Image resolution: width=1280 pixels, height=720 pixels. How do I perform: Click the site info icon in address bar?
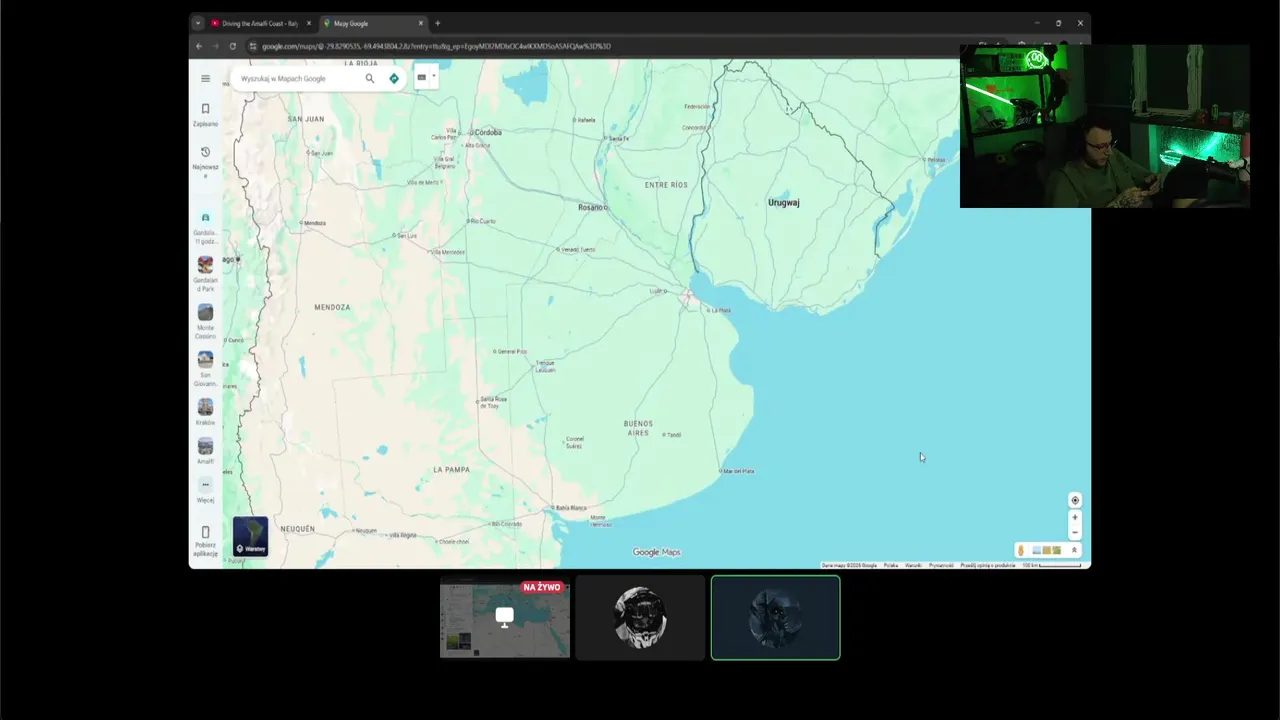tap(253, 46)
